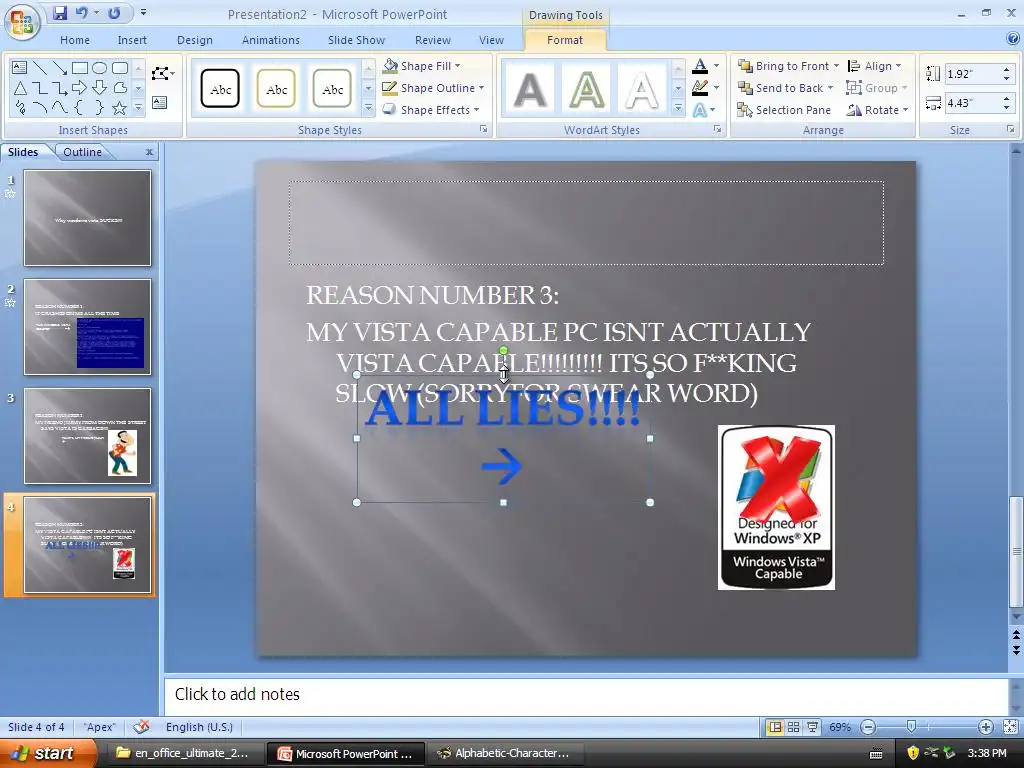Open Size and Position dialog launcher
Viewport: 1024px width, 768px height.
[1011, 129]
